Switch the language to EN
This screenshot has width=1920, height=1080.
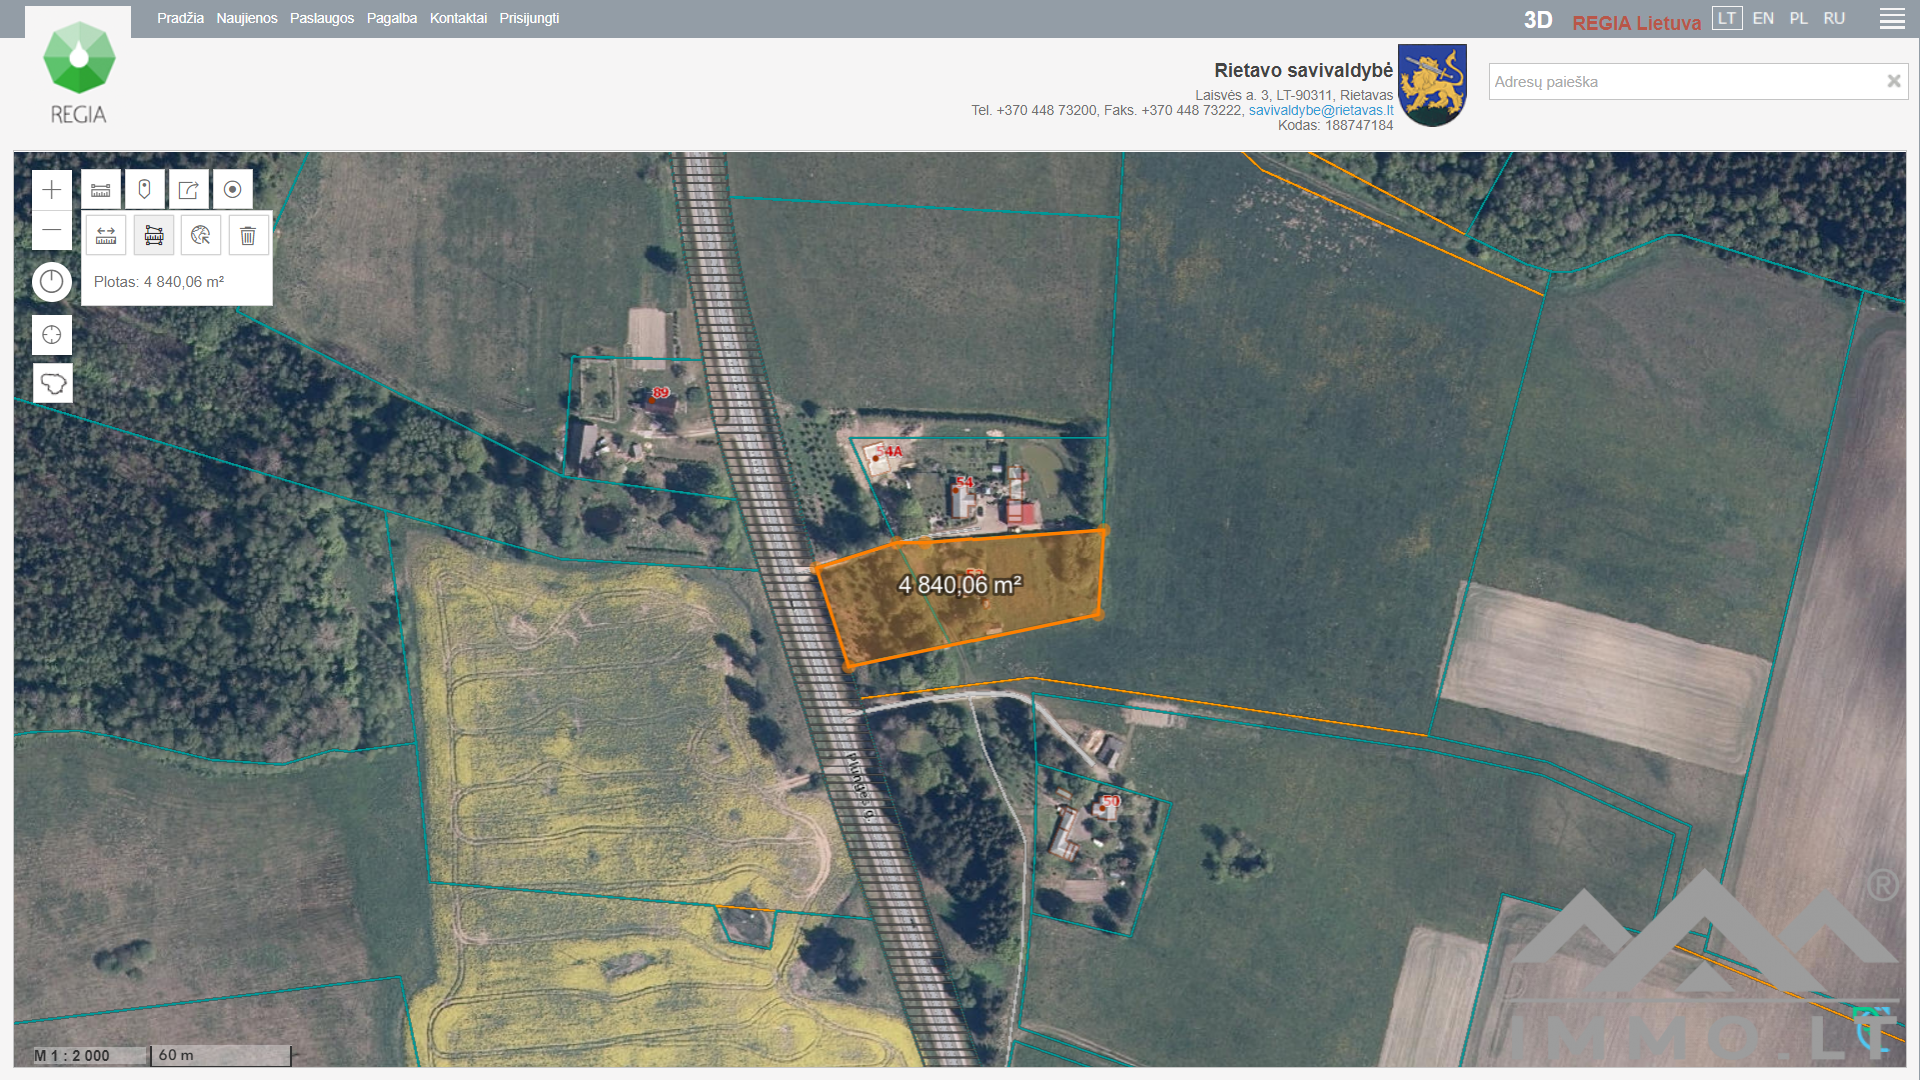click(1763, 19)
